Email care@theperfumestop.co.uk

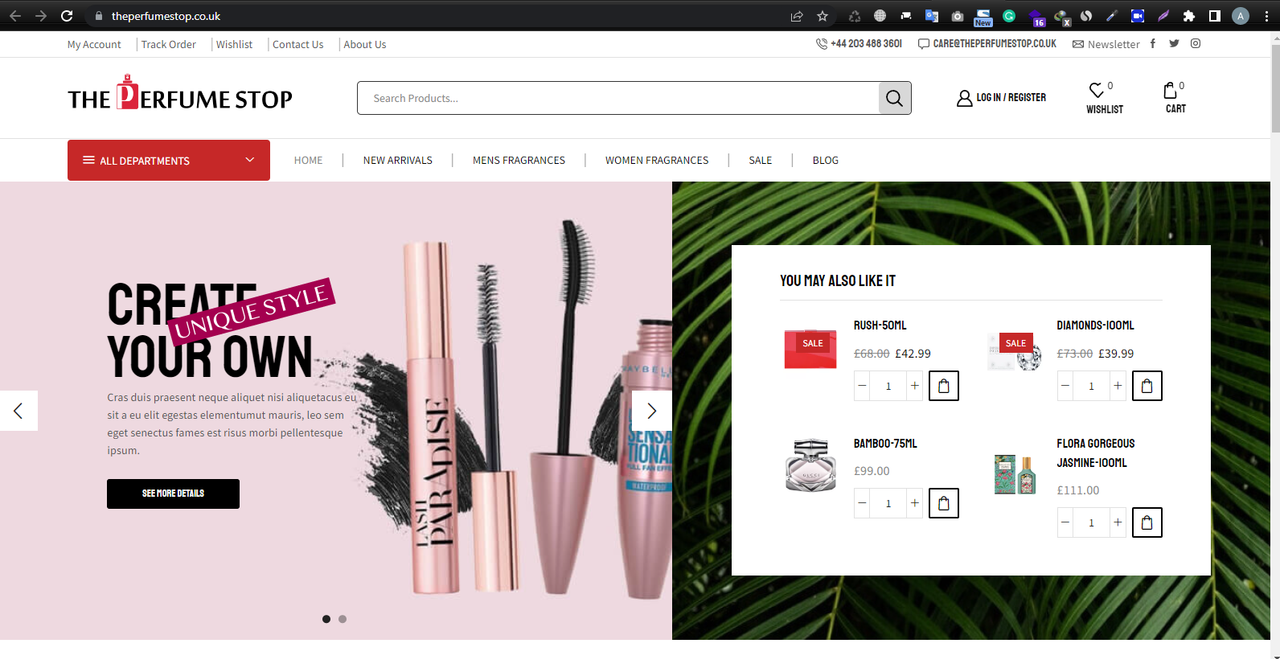pyautogui.click(x=987, y=44)
